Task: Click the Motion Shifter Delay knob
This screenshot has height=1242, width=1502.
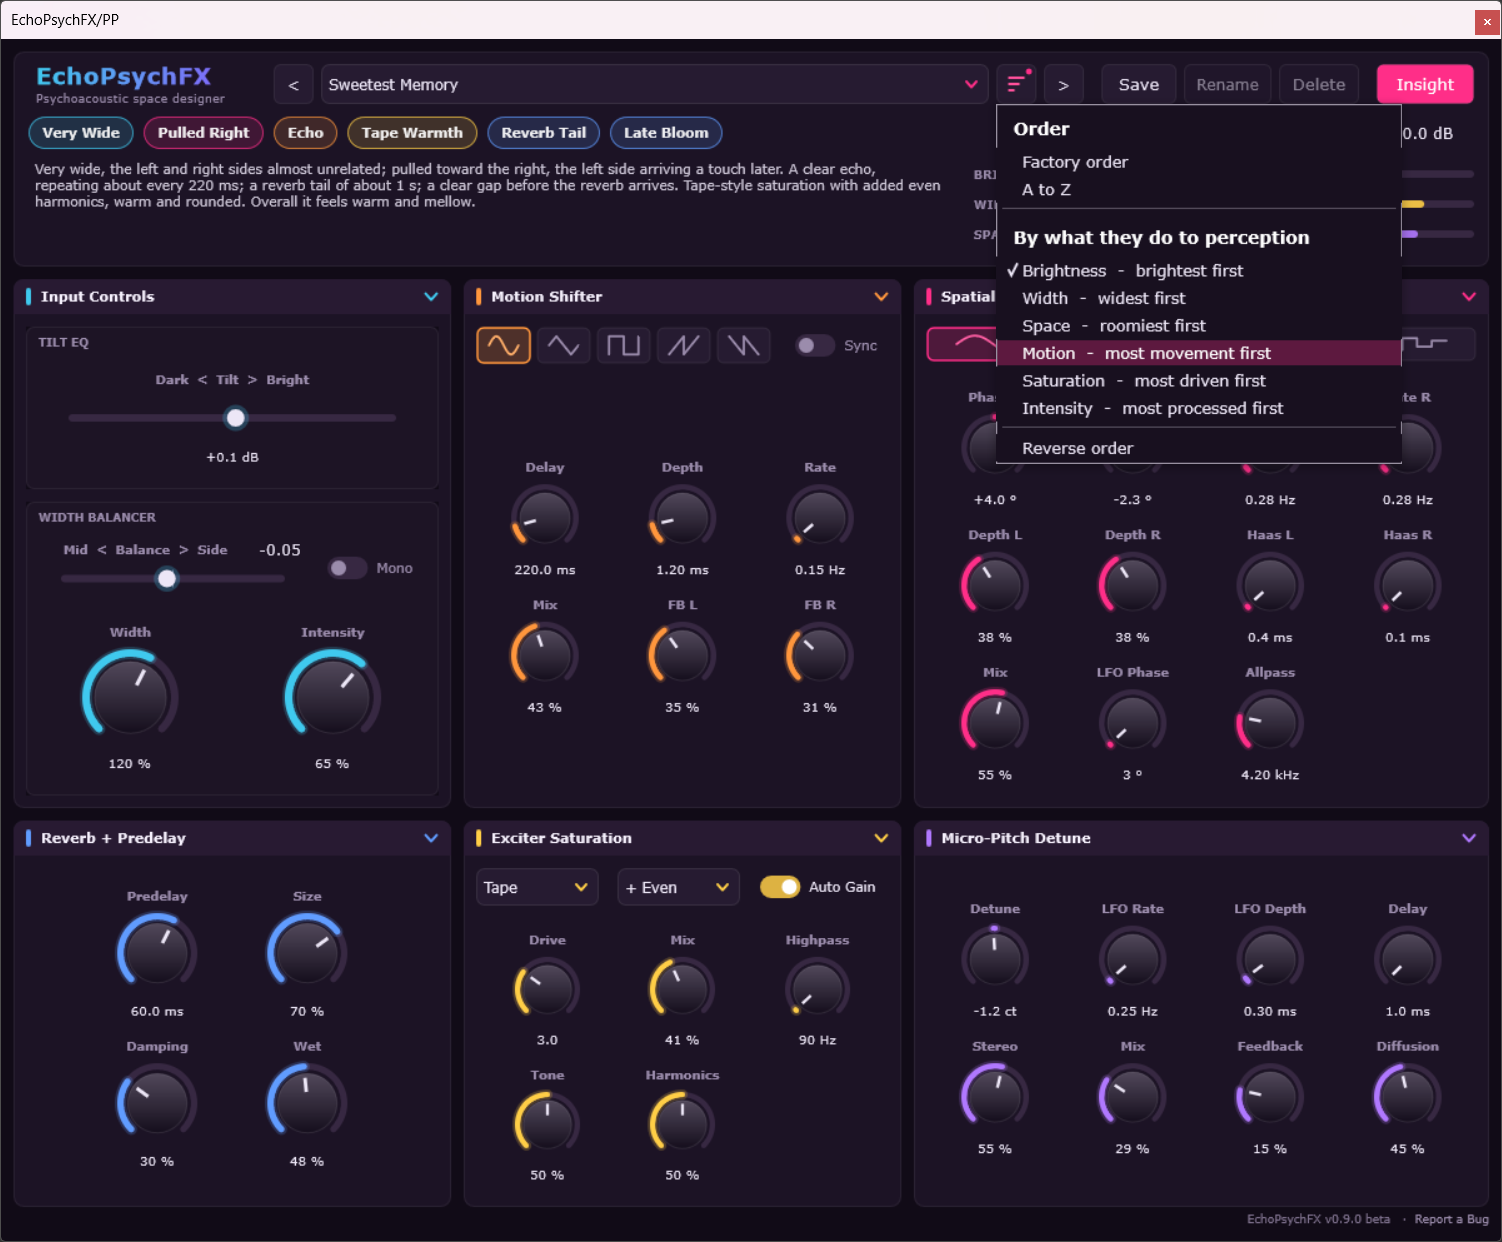Action: pyautogui.click(x=545, y=519)
